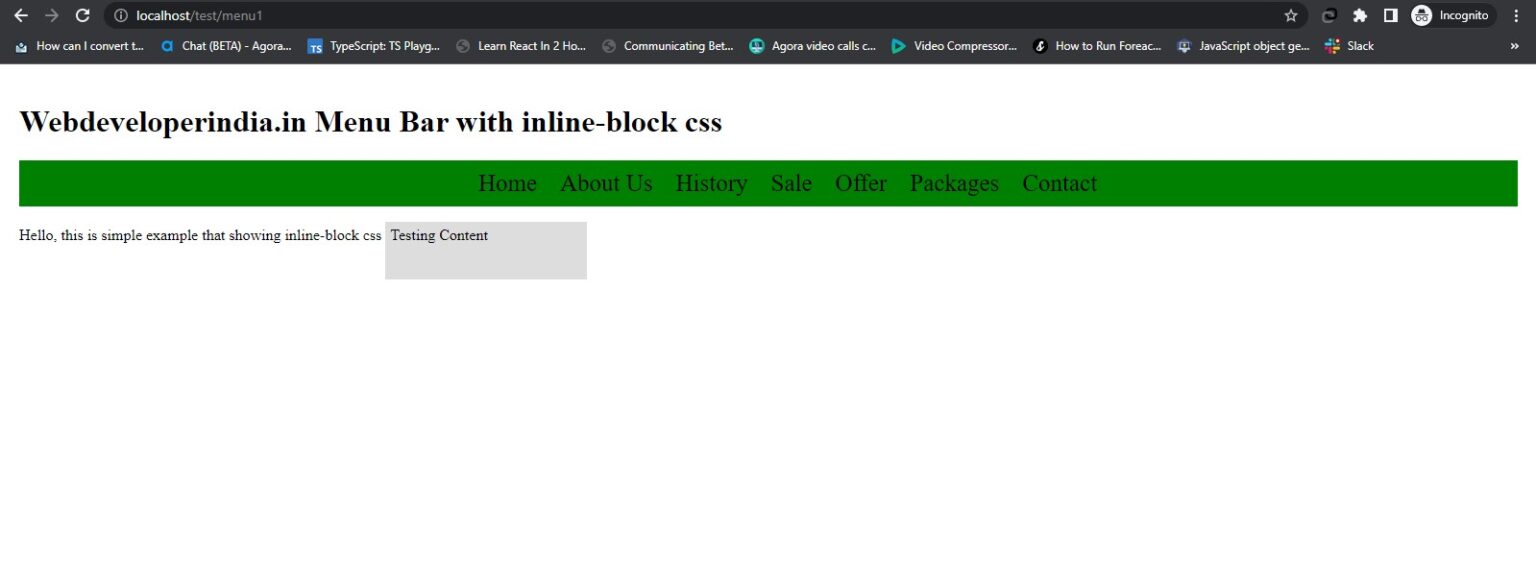
Task: Select Packages in the navigation bar
Action: pyautogui.click(x=953, y=183)
